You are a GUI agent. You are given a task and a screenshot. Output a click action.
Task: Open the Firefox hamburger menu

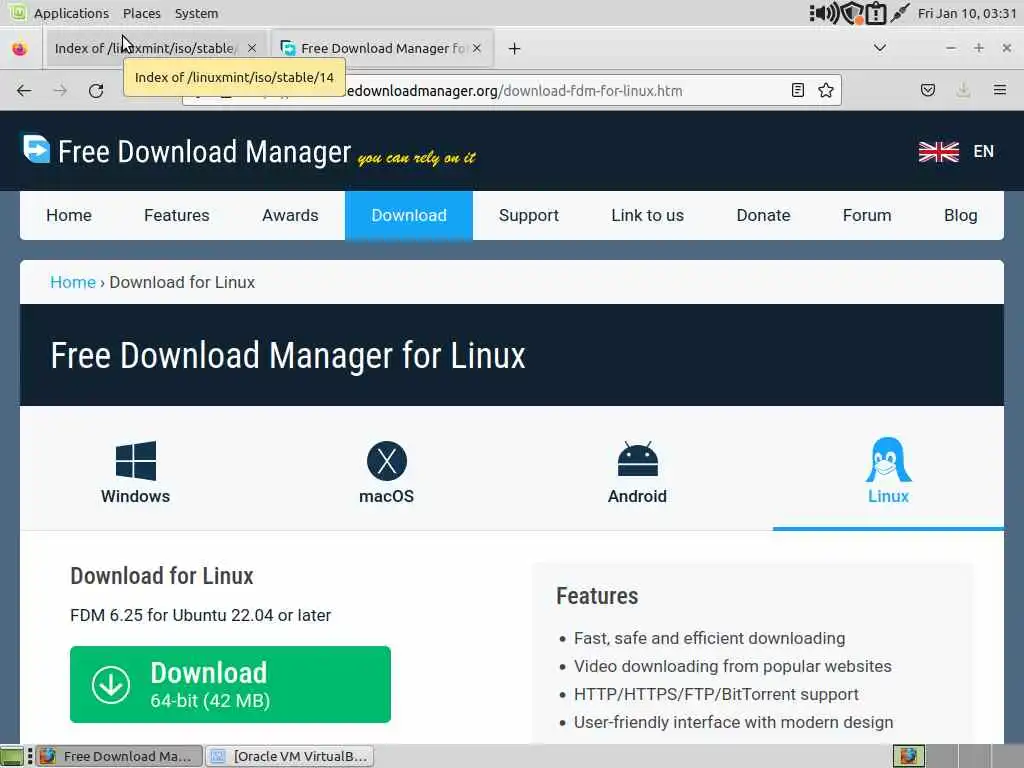point(1000,90)
